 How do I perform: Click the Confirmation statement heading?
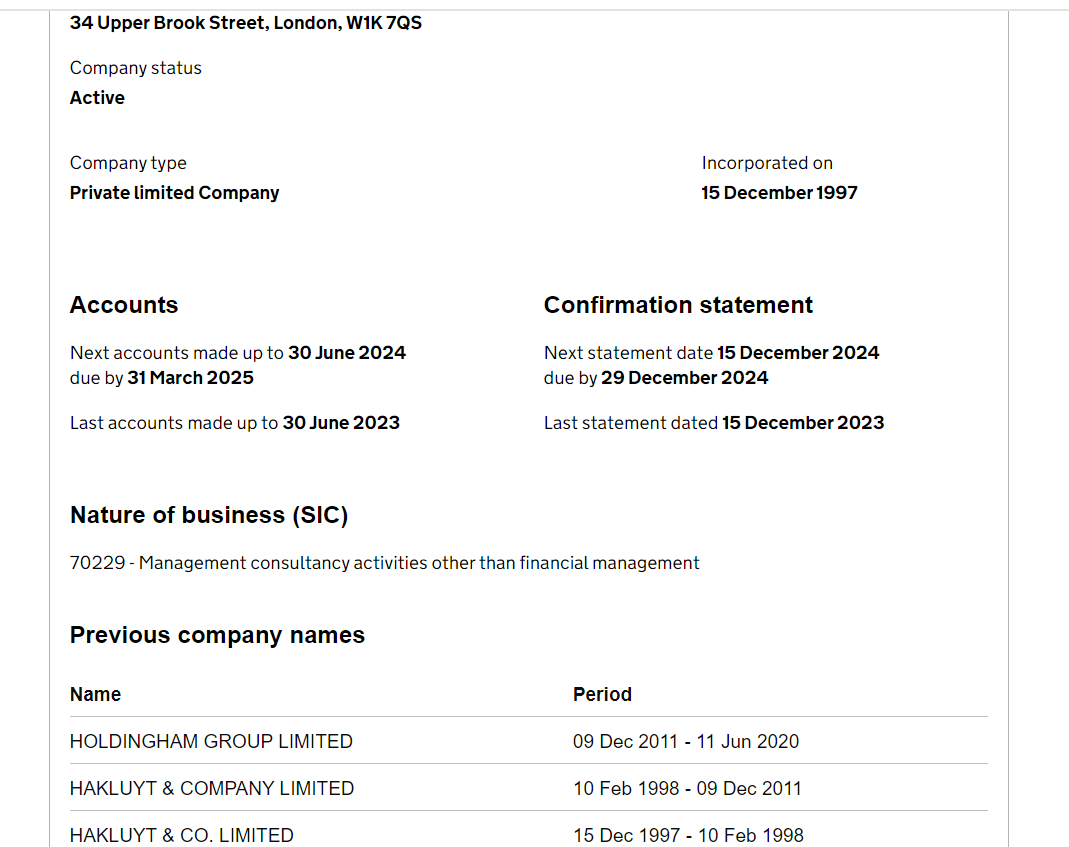678,305
